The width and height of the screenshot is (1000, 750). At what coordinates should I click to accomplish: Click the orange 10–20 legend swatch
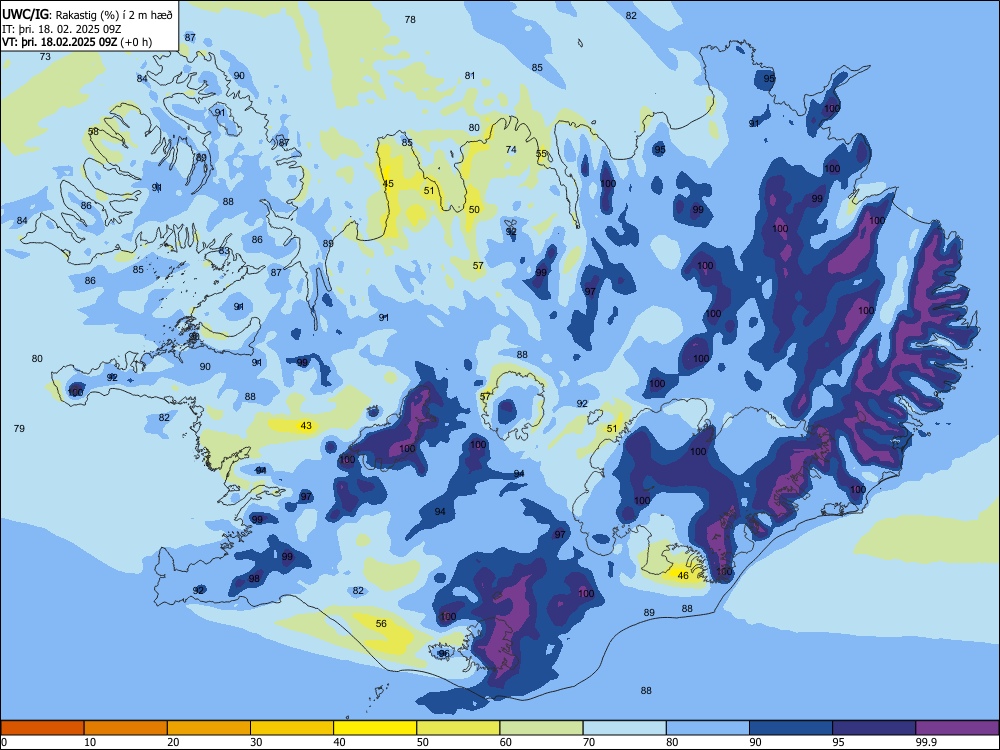[x=126, y=728]
